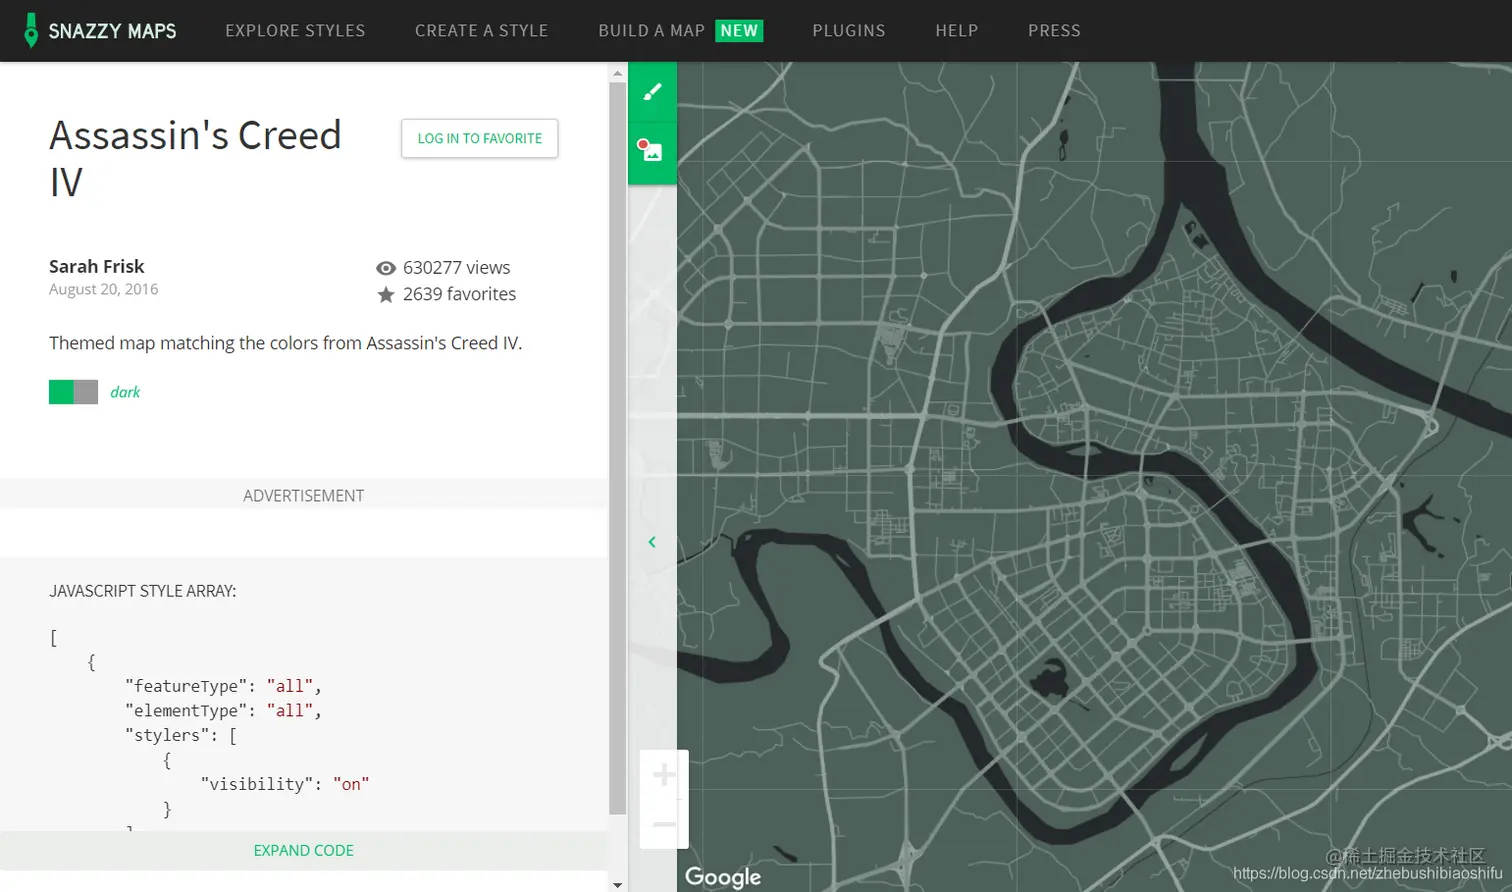This screenshot has height=892, width=1512.
Task: Click the 2639 favorites text
Action: tap(459, 294)
